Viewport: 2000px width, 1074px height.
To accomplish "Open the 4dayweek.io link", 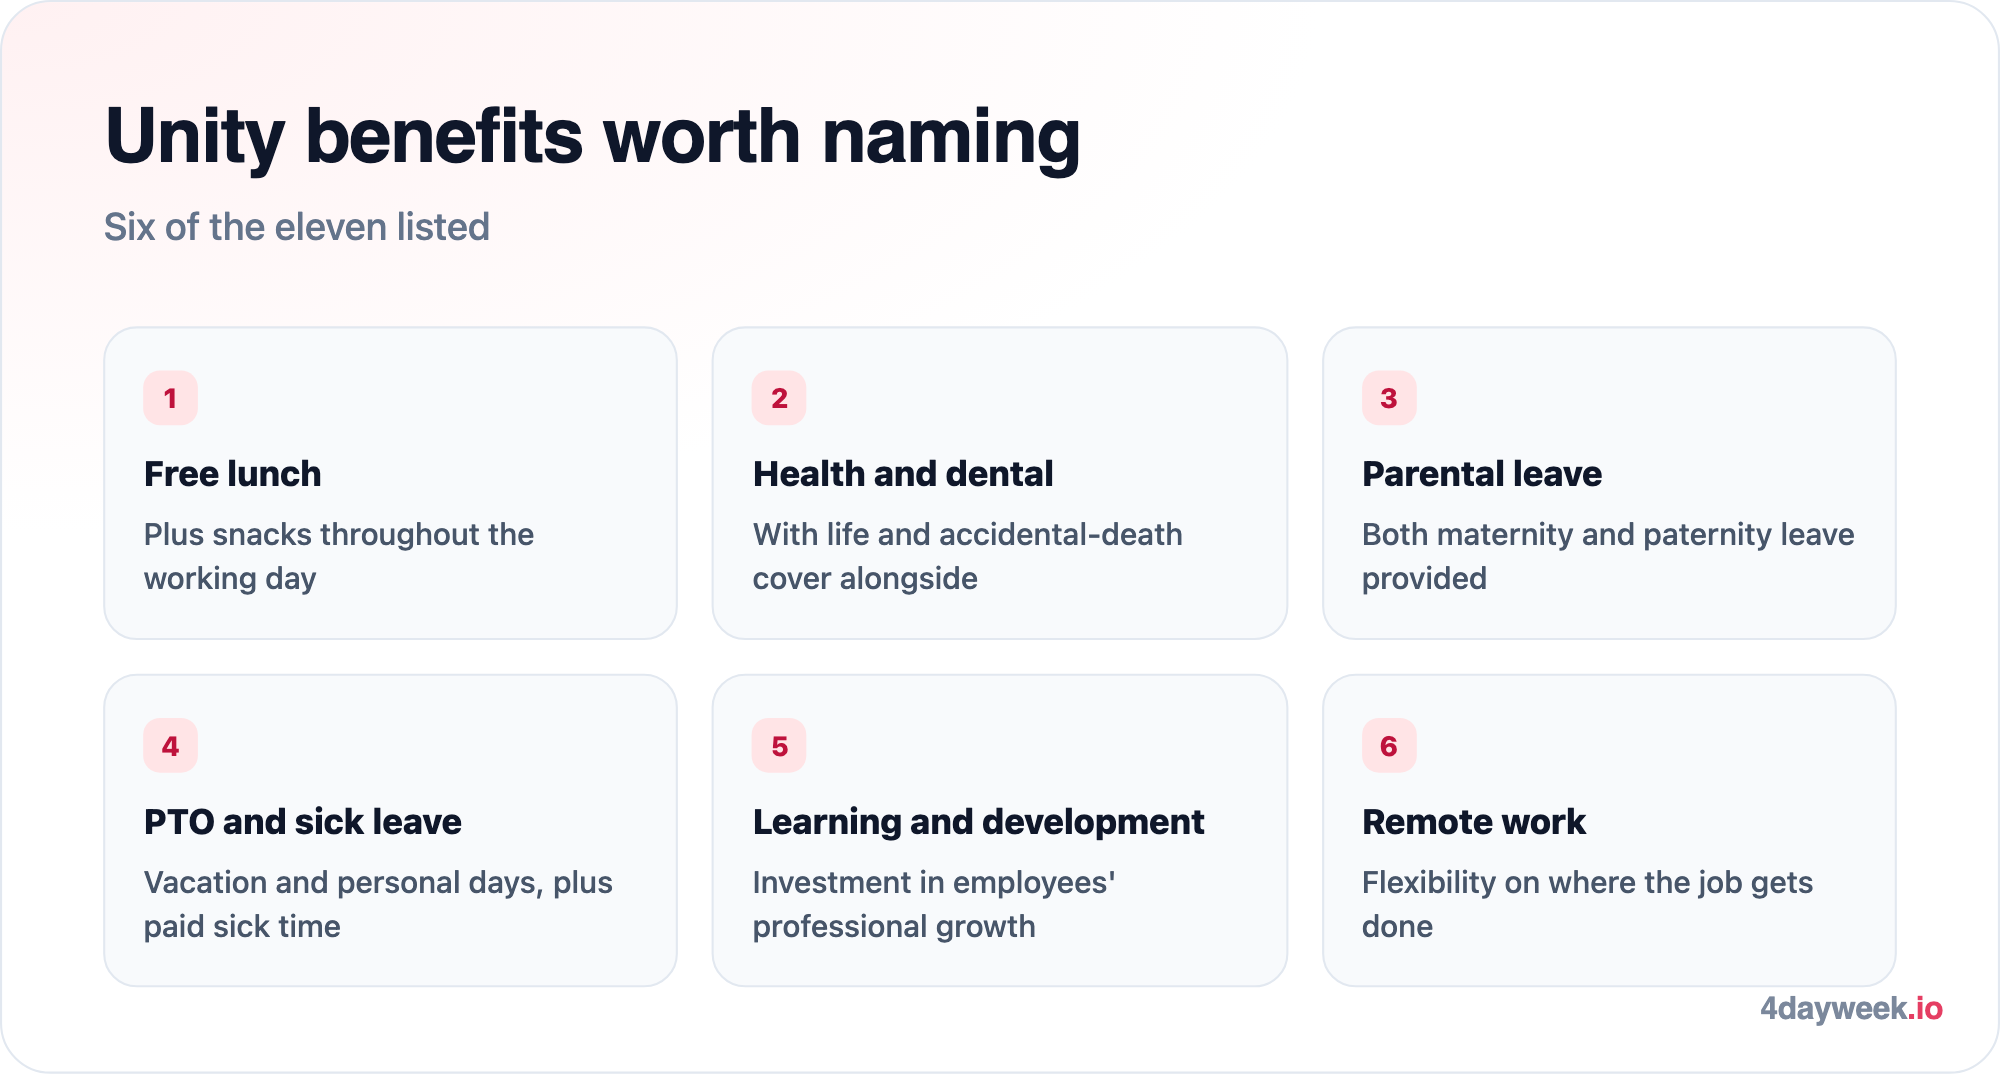I will pos(1851,1008).
